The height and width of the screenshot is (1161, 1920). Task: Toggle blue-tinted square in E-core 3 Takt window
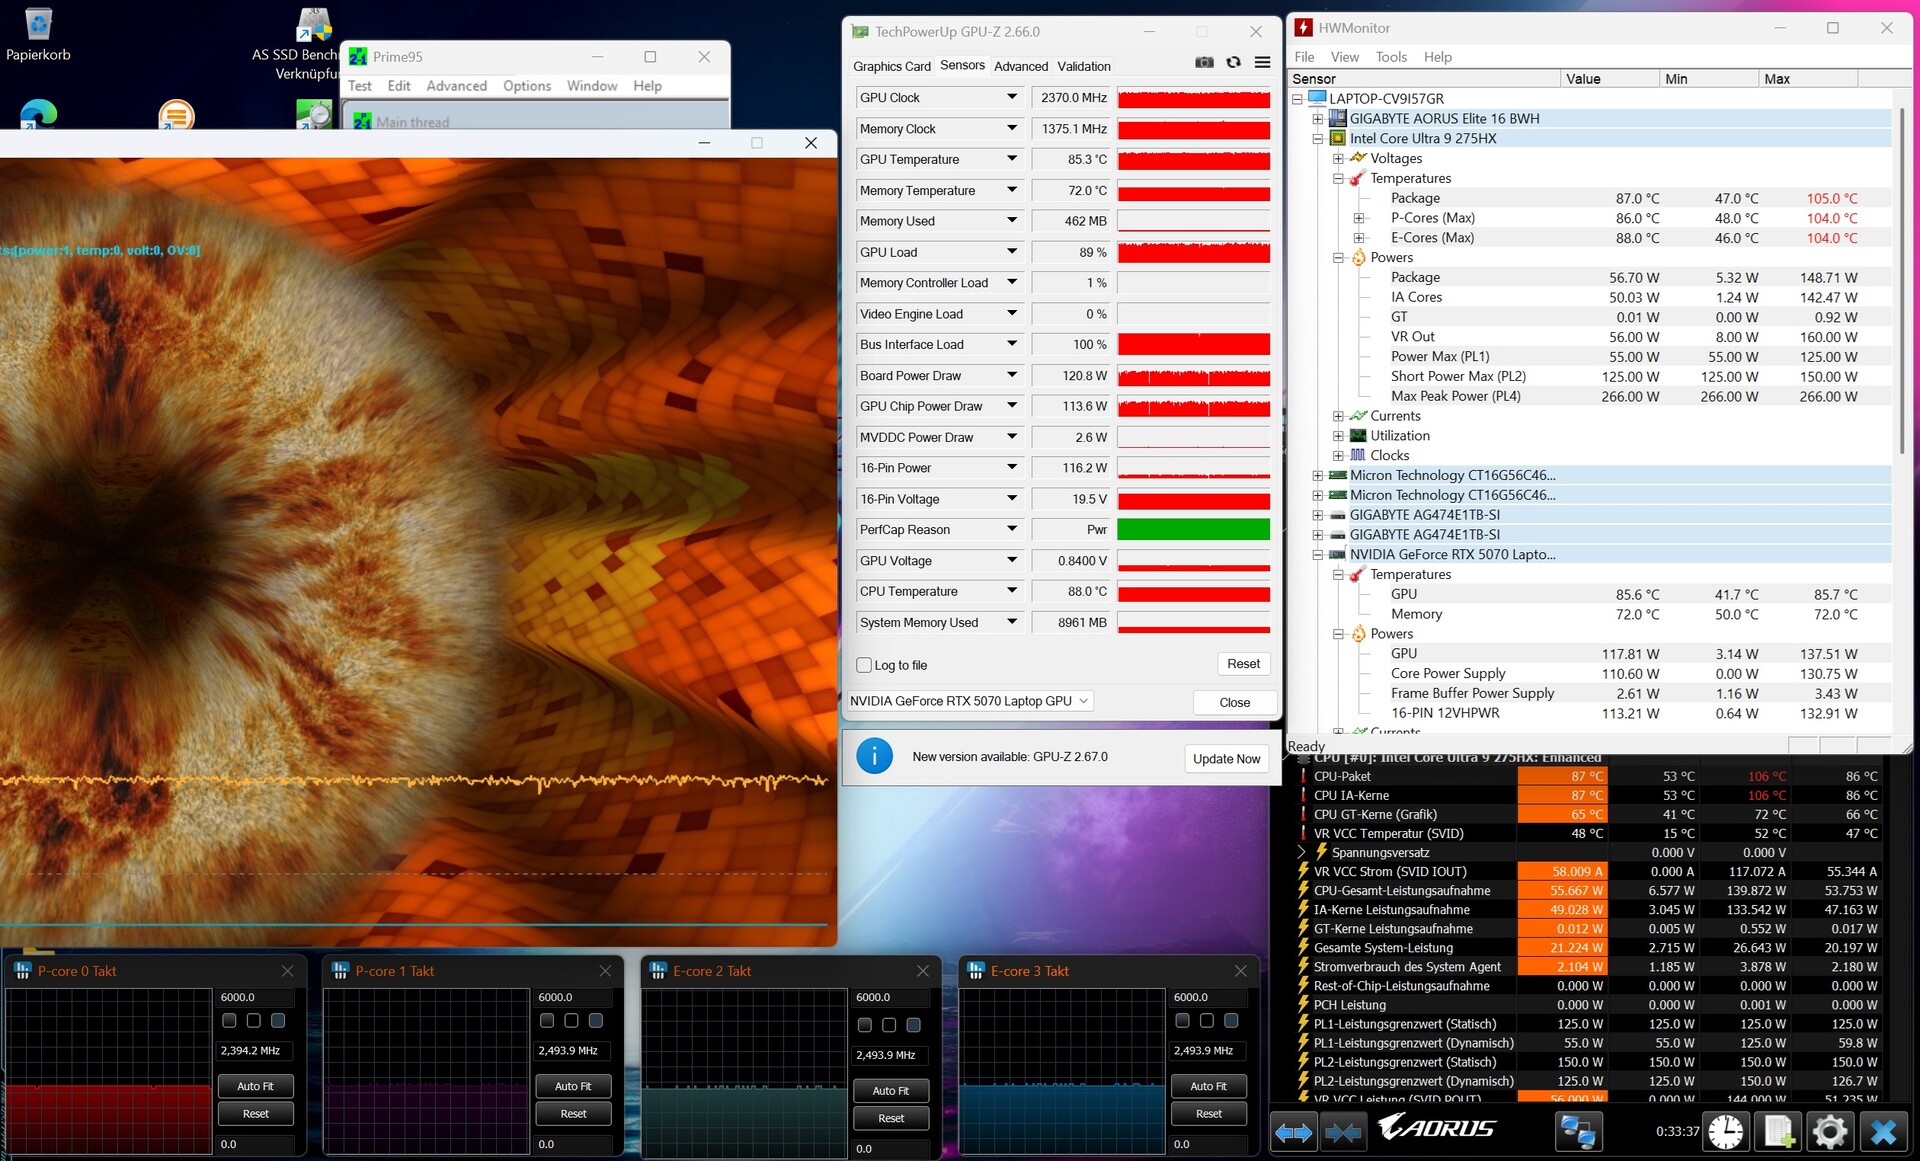click(1231, 1020)
